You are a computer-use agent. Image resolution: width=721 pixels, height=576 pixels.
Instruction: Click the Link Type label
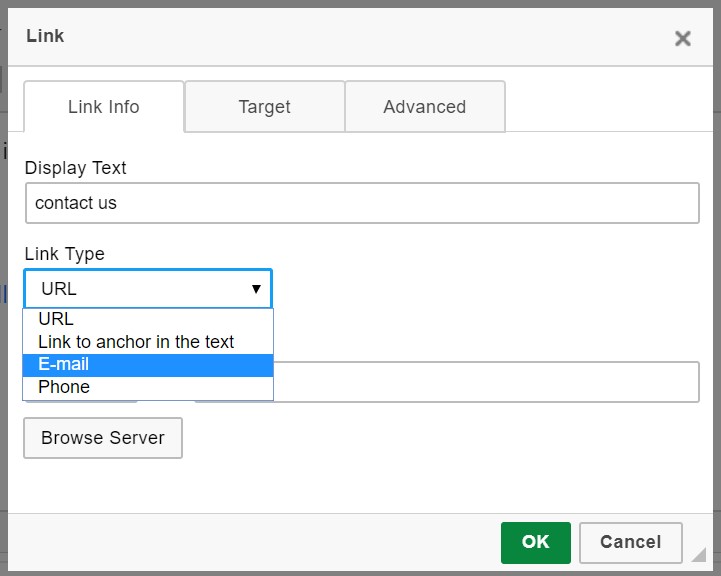click(65, 254)
